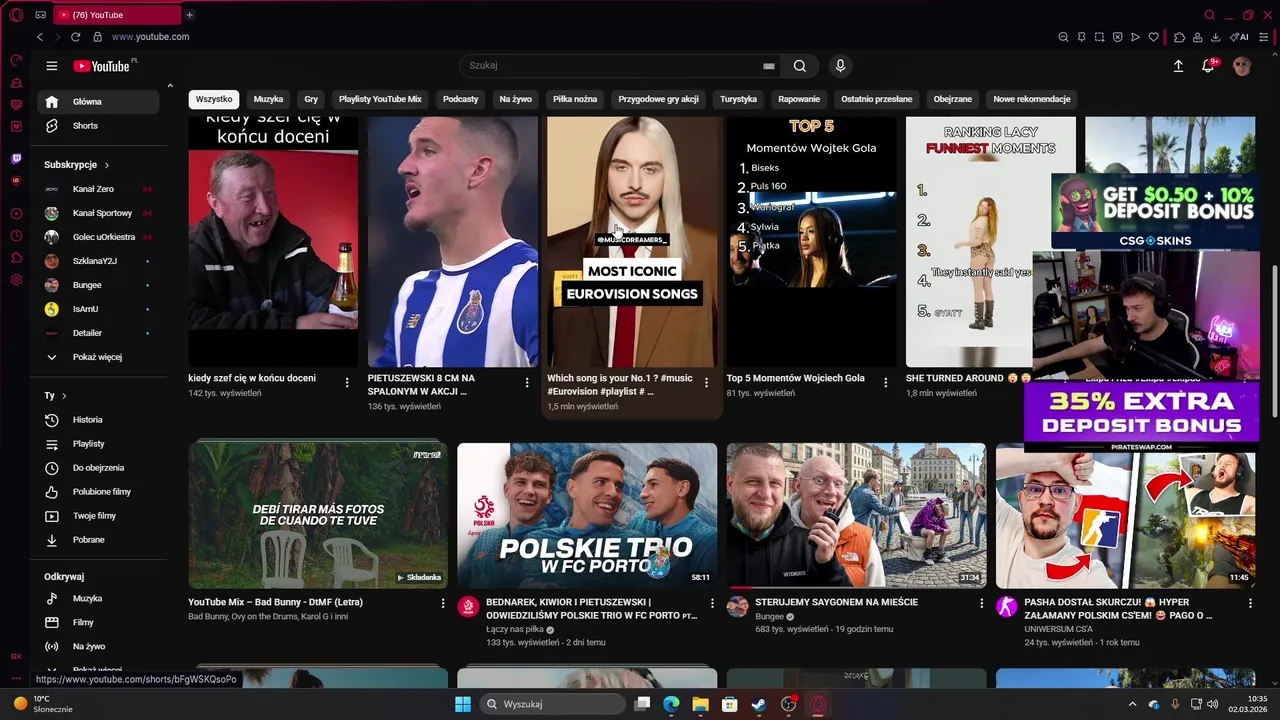Start a voice search with the microphone

pyautogui.click(x=840, y=66)
